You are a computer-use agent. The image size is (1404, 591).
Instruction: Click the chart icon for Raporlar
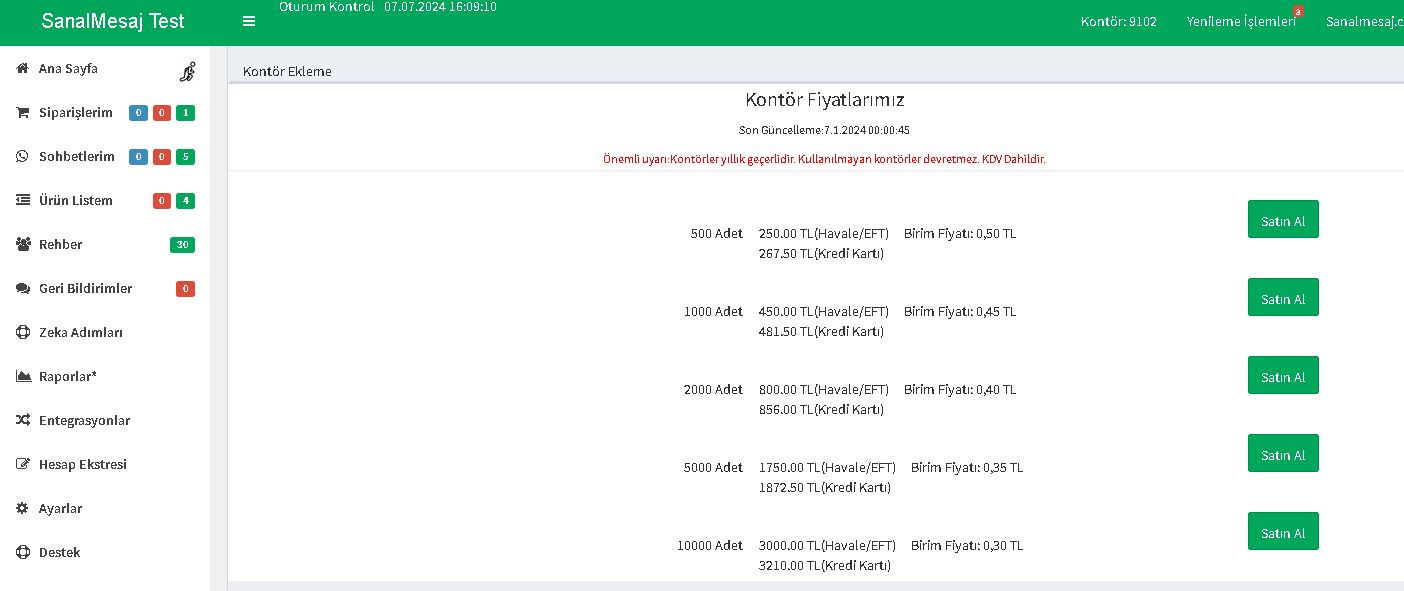click(22, 377)
